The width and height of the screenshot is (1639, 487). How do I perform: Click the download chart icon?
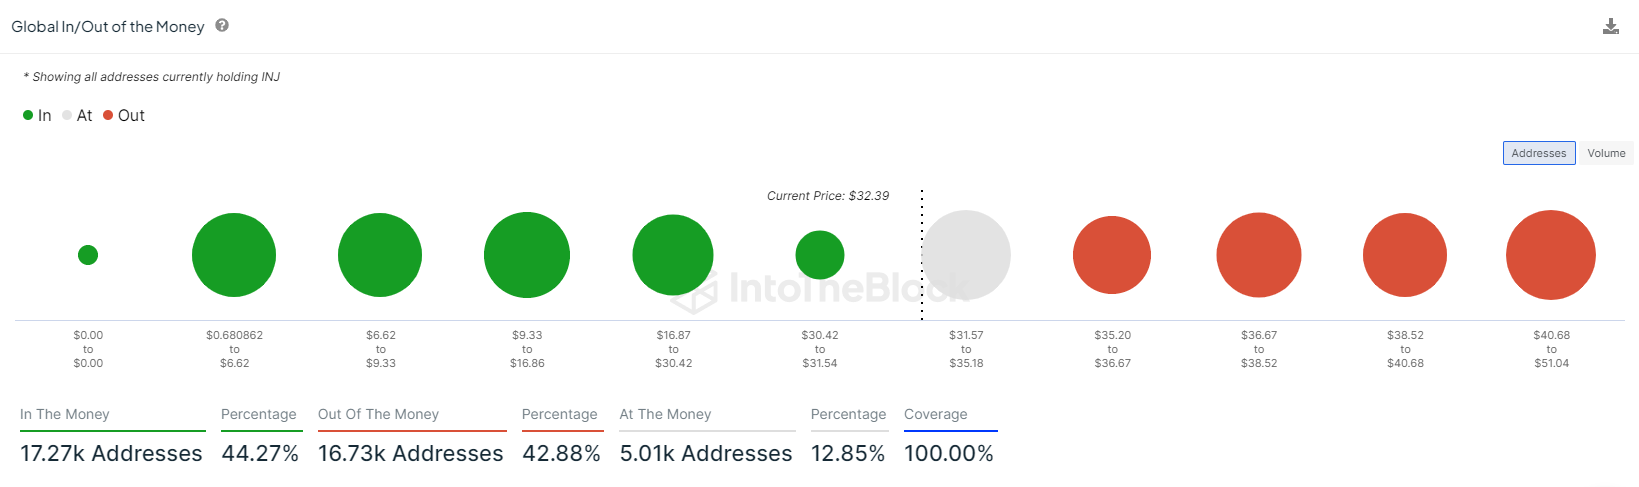[x=1610, y=27]
